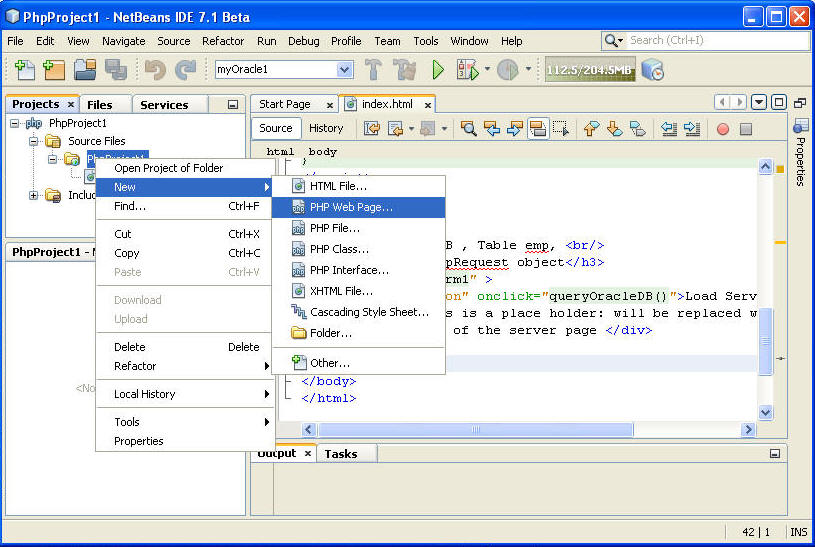The width and height of the screenshot is (815, 547).
Task: Select PHP Web Page from New submenu
Action: pos(358,207)
